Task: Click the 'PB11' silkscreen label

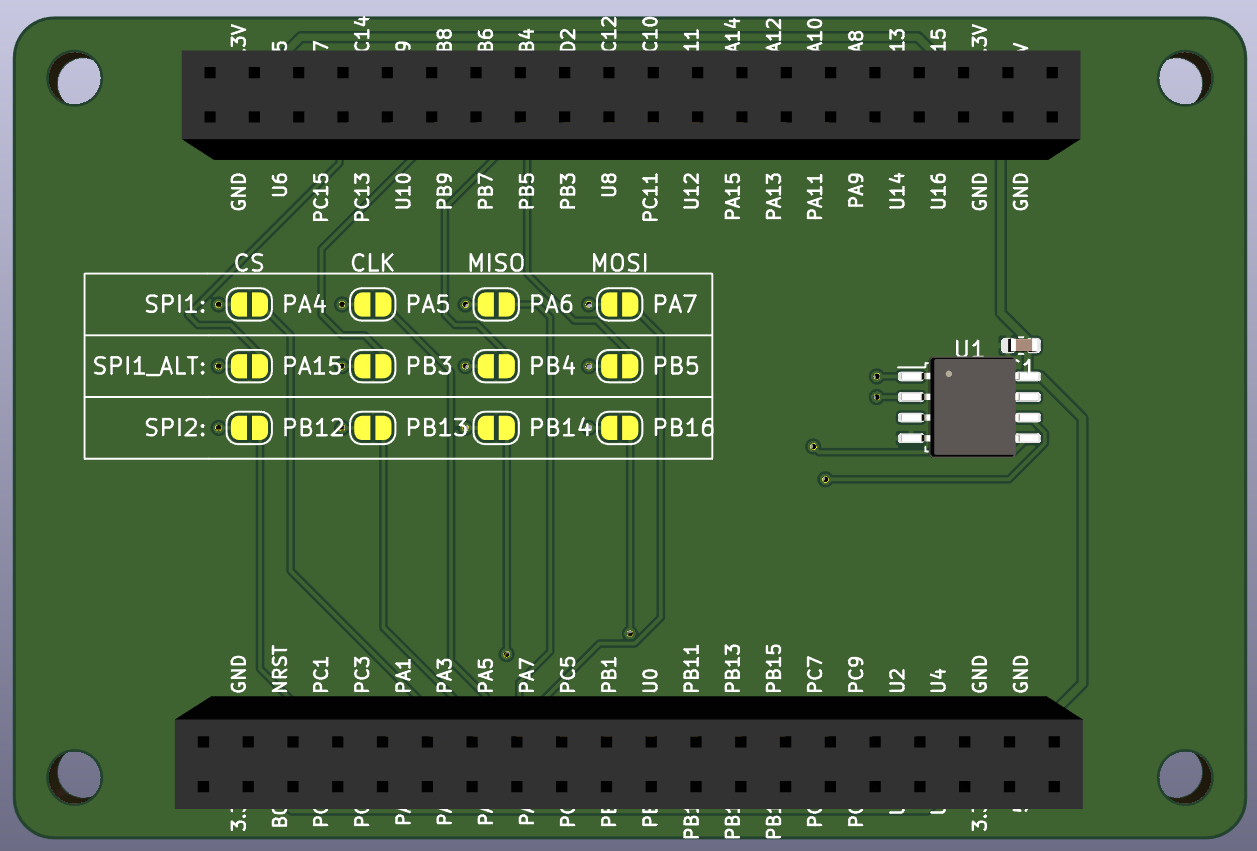Action: [691, 669]
